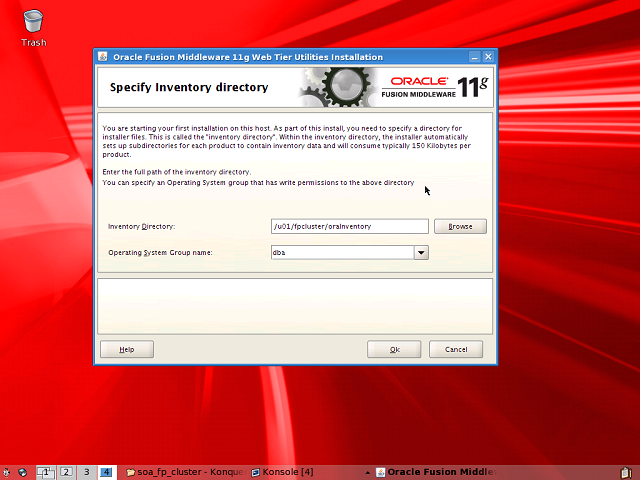Image resolution: width=640 pixels, height=480 pixels.
Task: Click the Browse button
Action: 460,226
